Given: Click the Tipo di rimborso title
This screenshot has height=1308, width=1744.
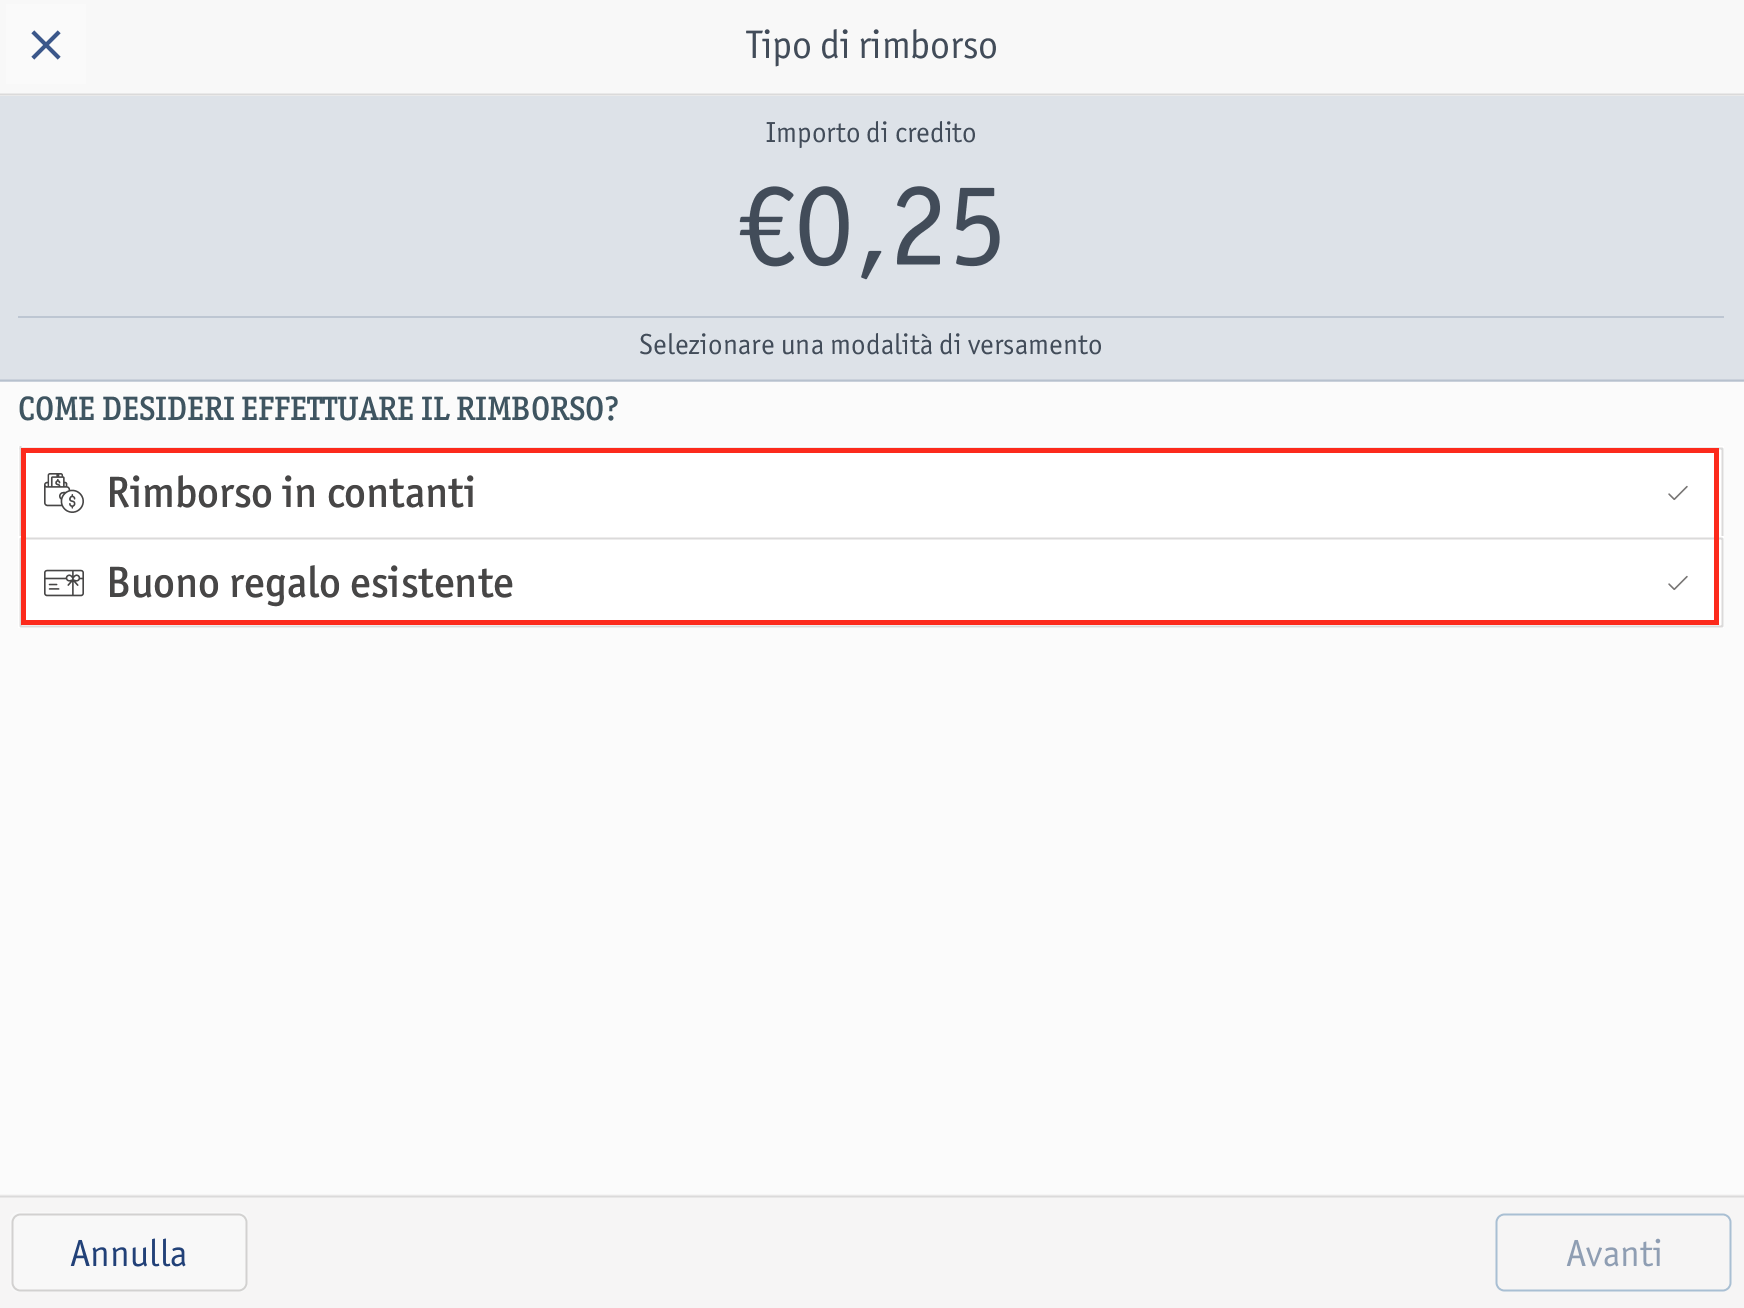Looking at the screenshot, I should 871,46.
